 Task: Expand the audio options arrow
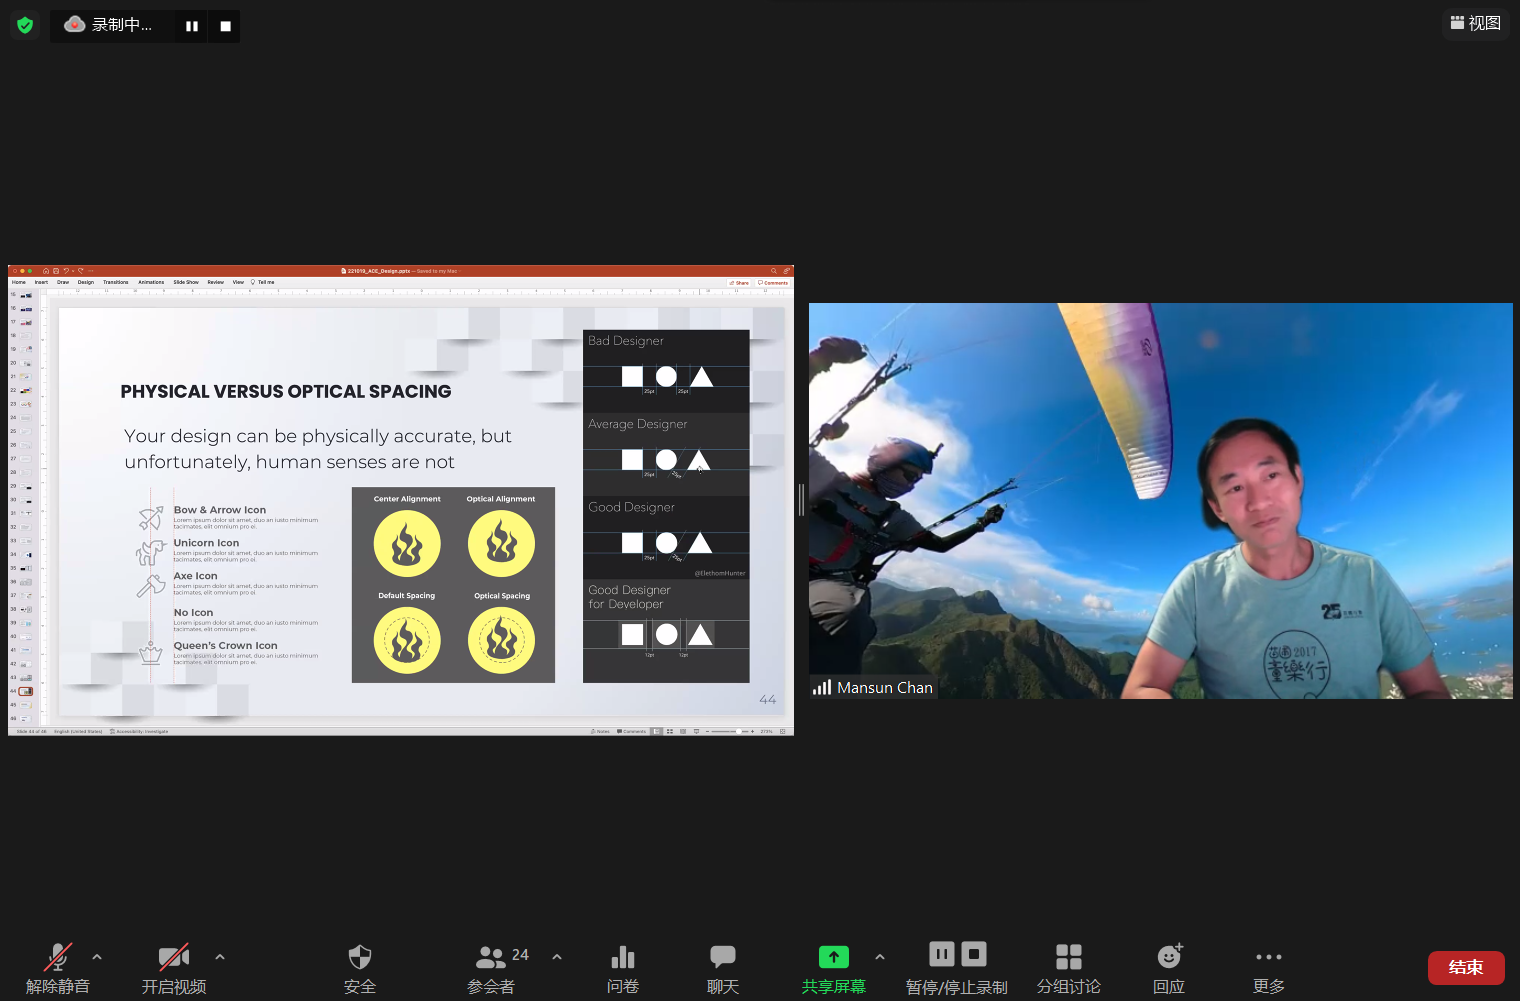97,957
